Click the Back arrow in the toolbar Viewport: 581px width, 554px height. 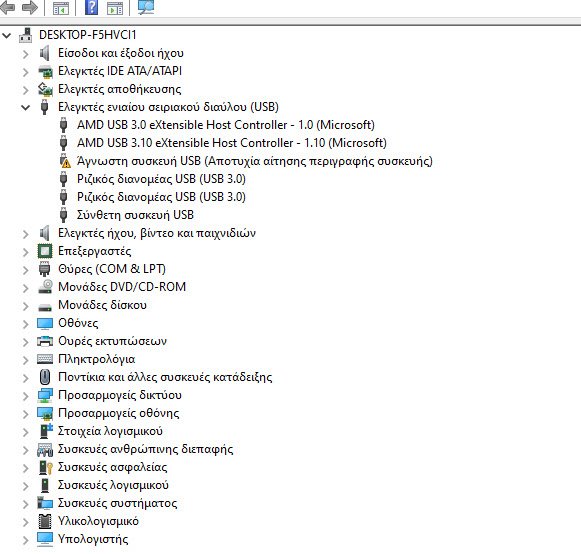coord(8,7)
